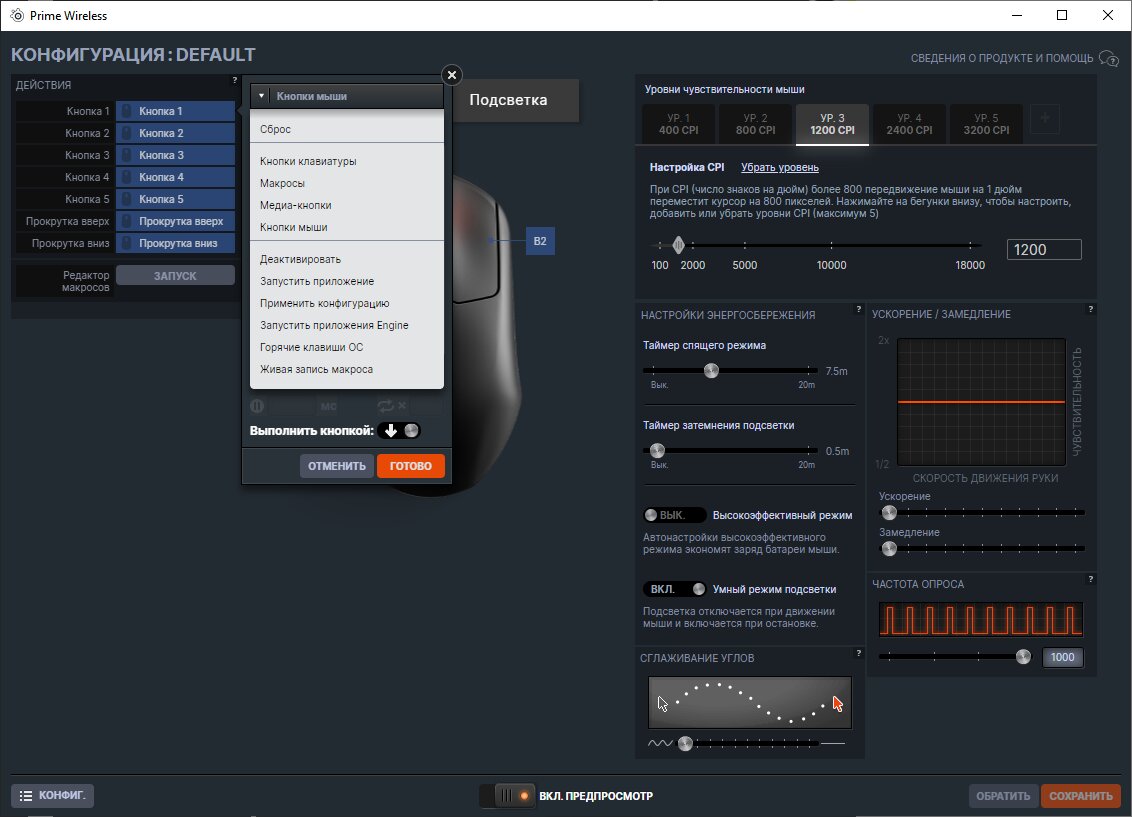Collapse the Кнопки мыши dropdown header
The image size is (1132, 817).
click(x=347, y=96)
